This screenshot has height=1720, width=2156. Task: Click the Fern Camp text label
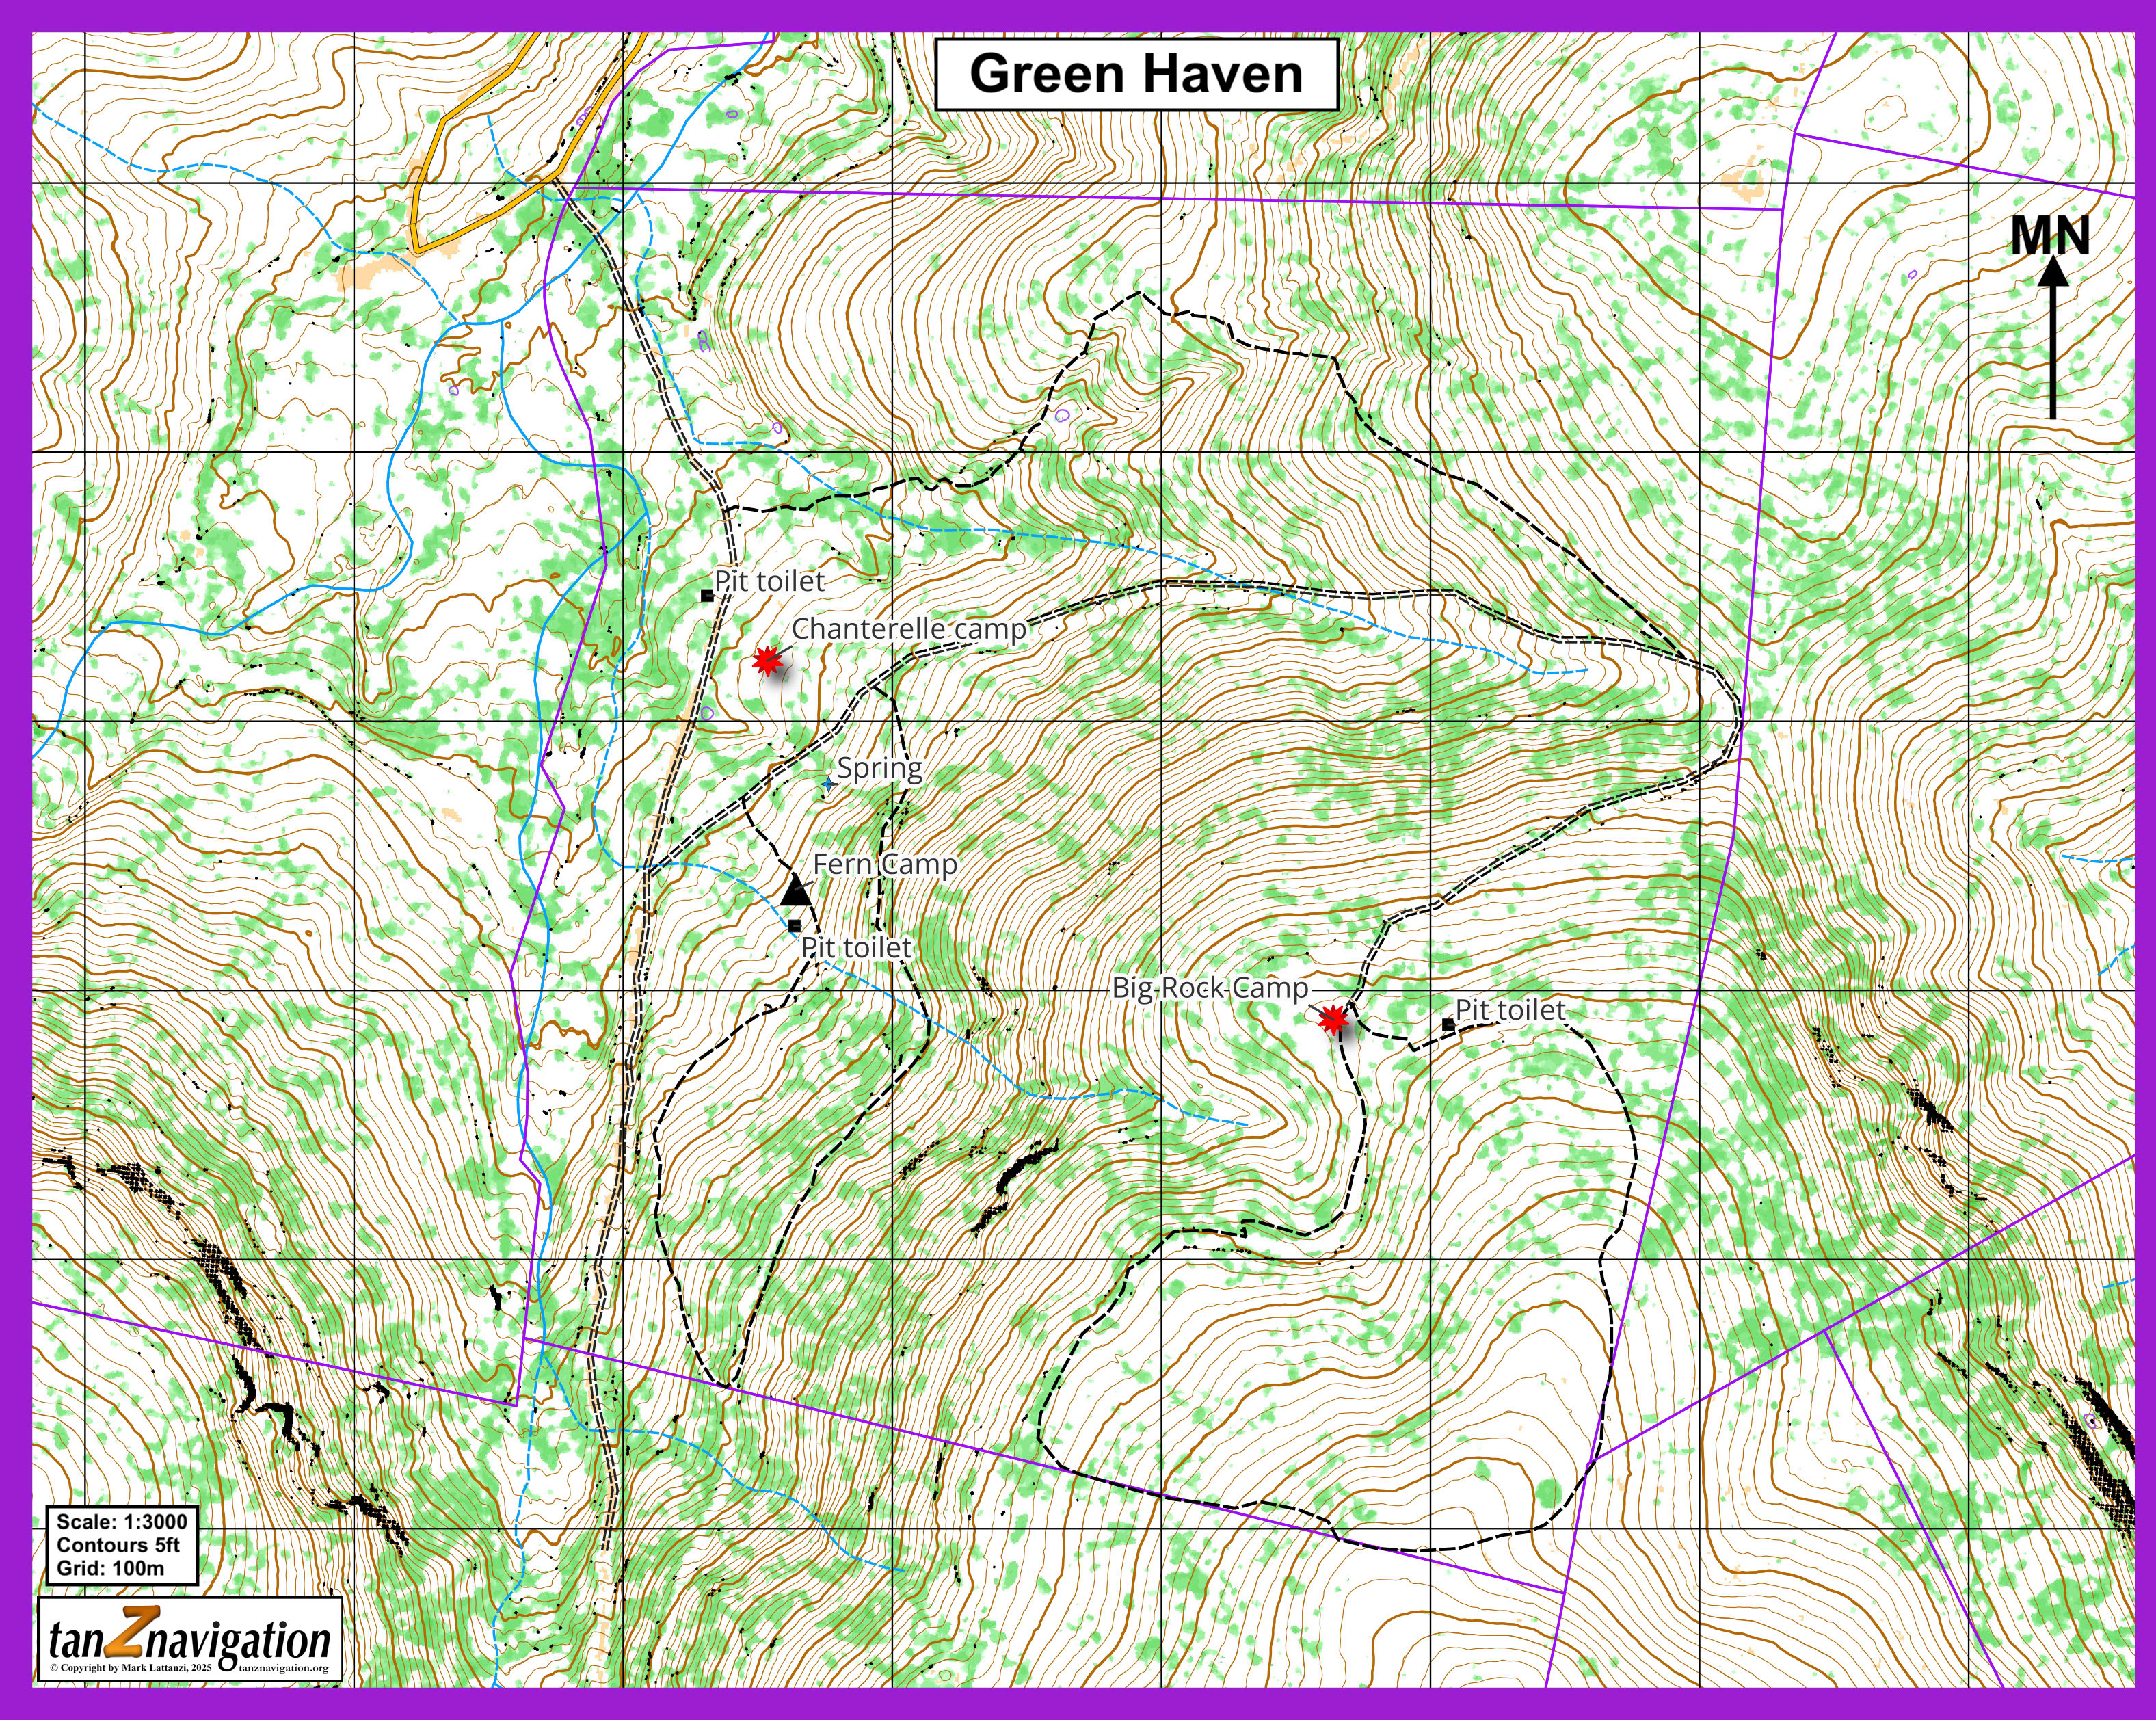click(x=885, y=864)
